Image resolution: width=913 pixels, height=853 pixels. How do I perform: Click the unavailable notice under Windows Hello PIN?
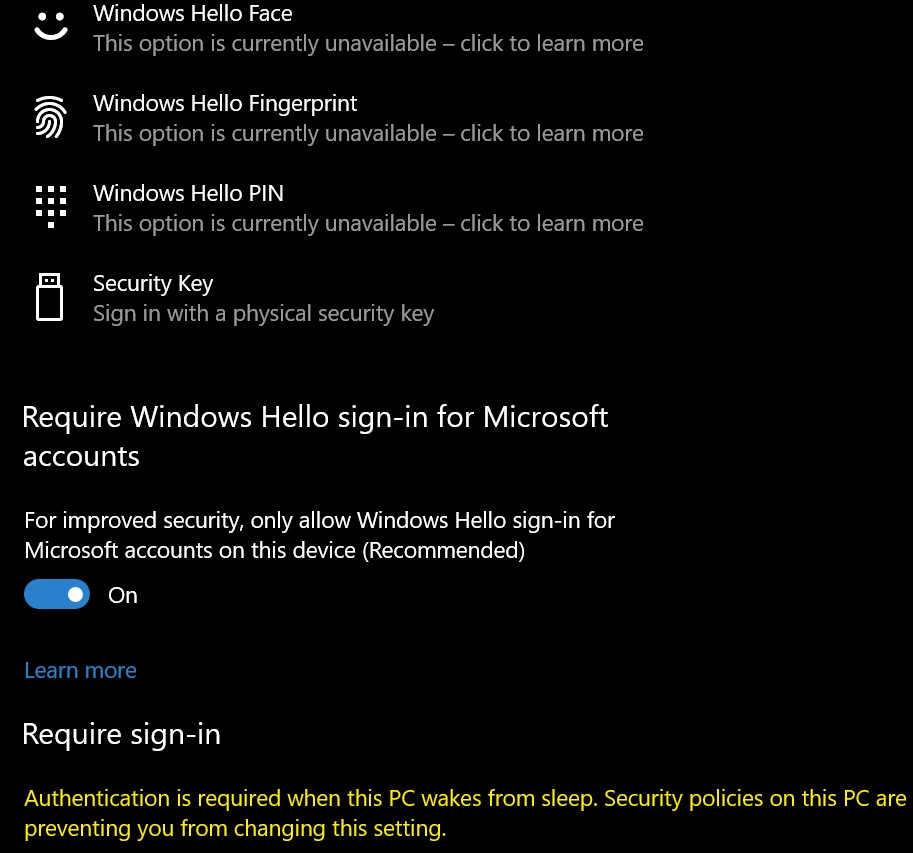click(368, 224)
